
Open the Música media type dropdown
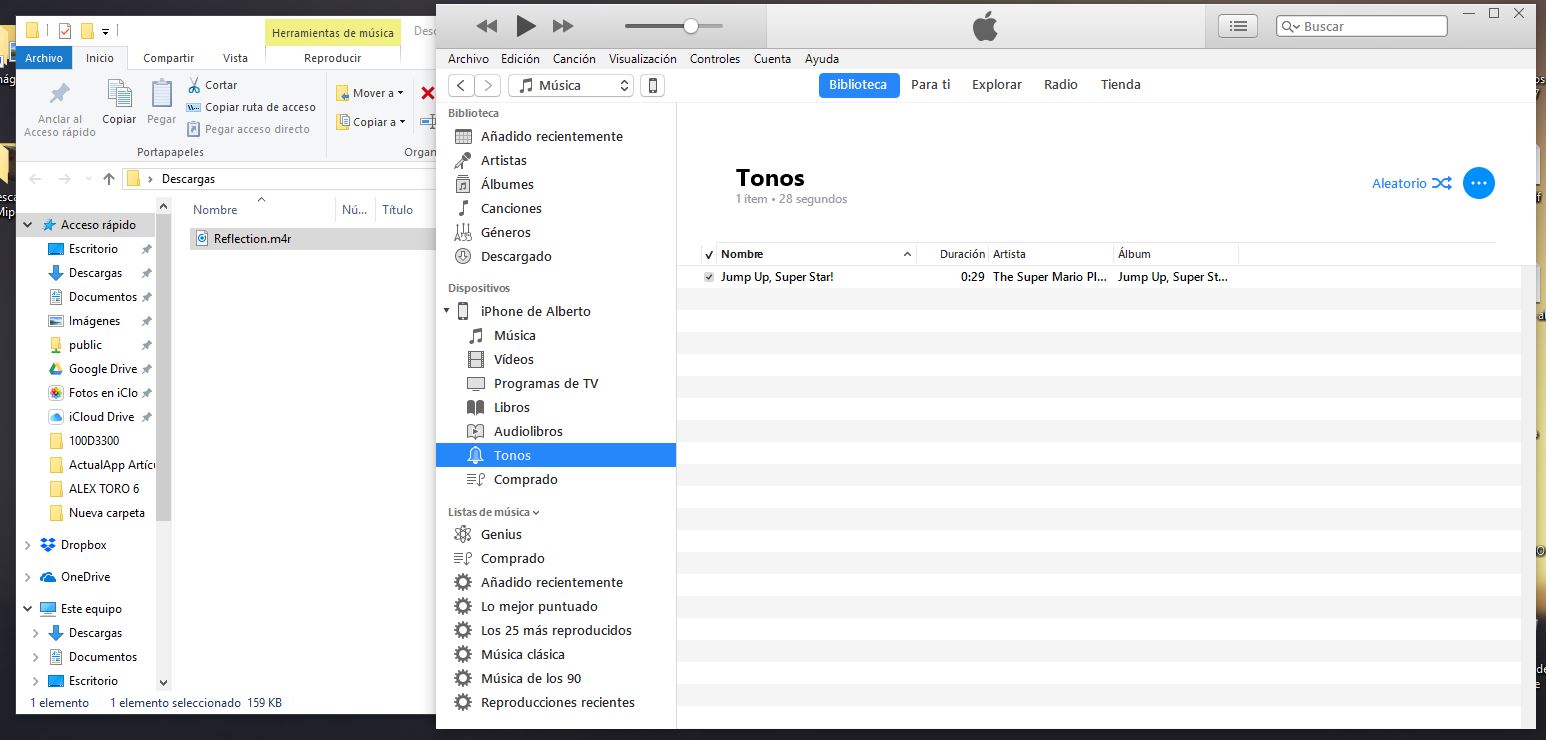coord(571,85)
